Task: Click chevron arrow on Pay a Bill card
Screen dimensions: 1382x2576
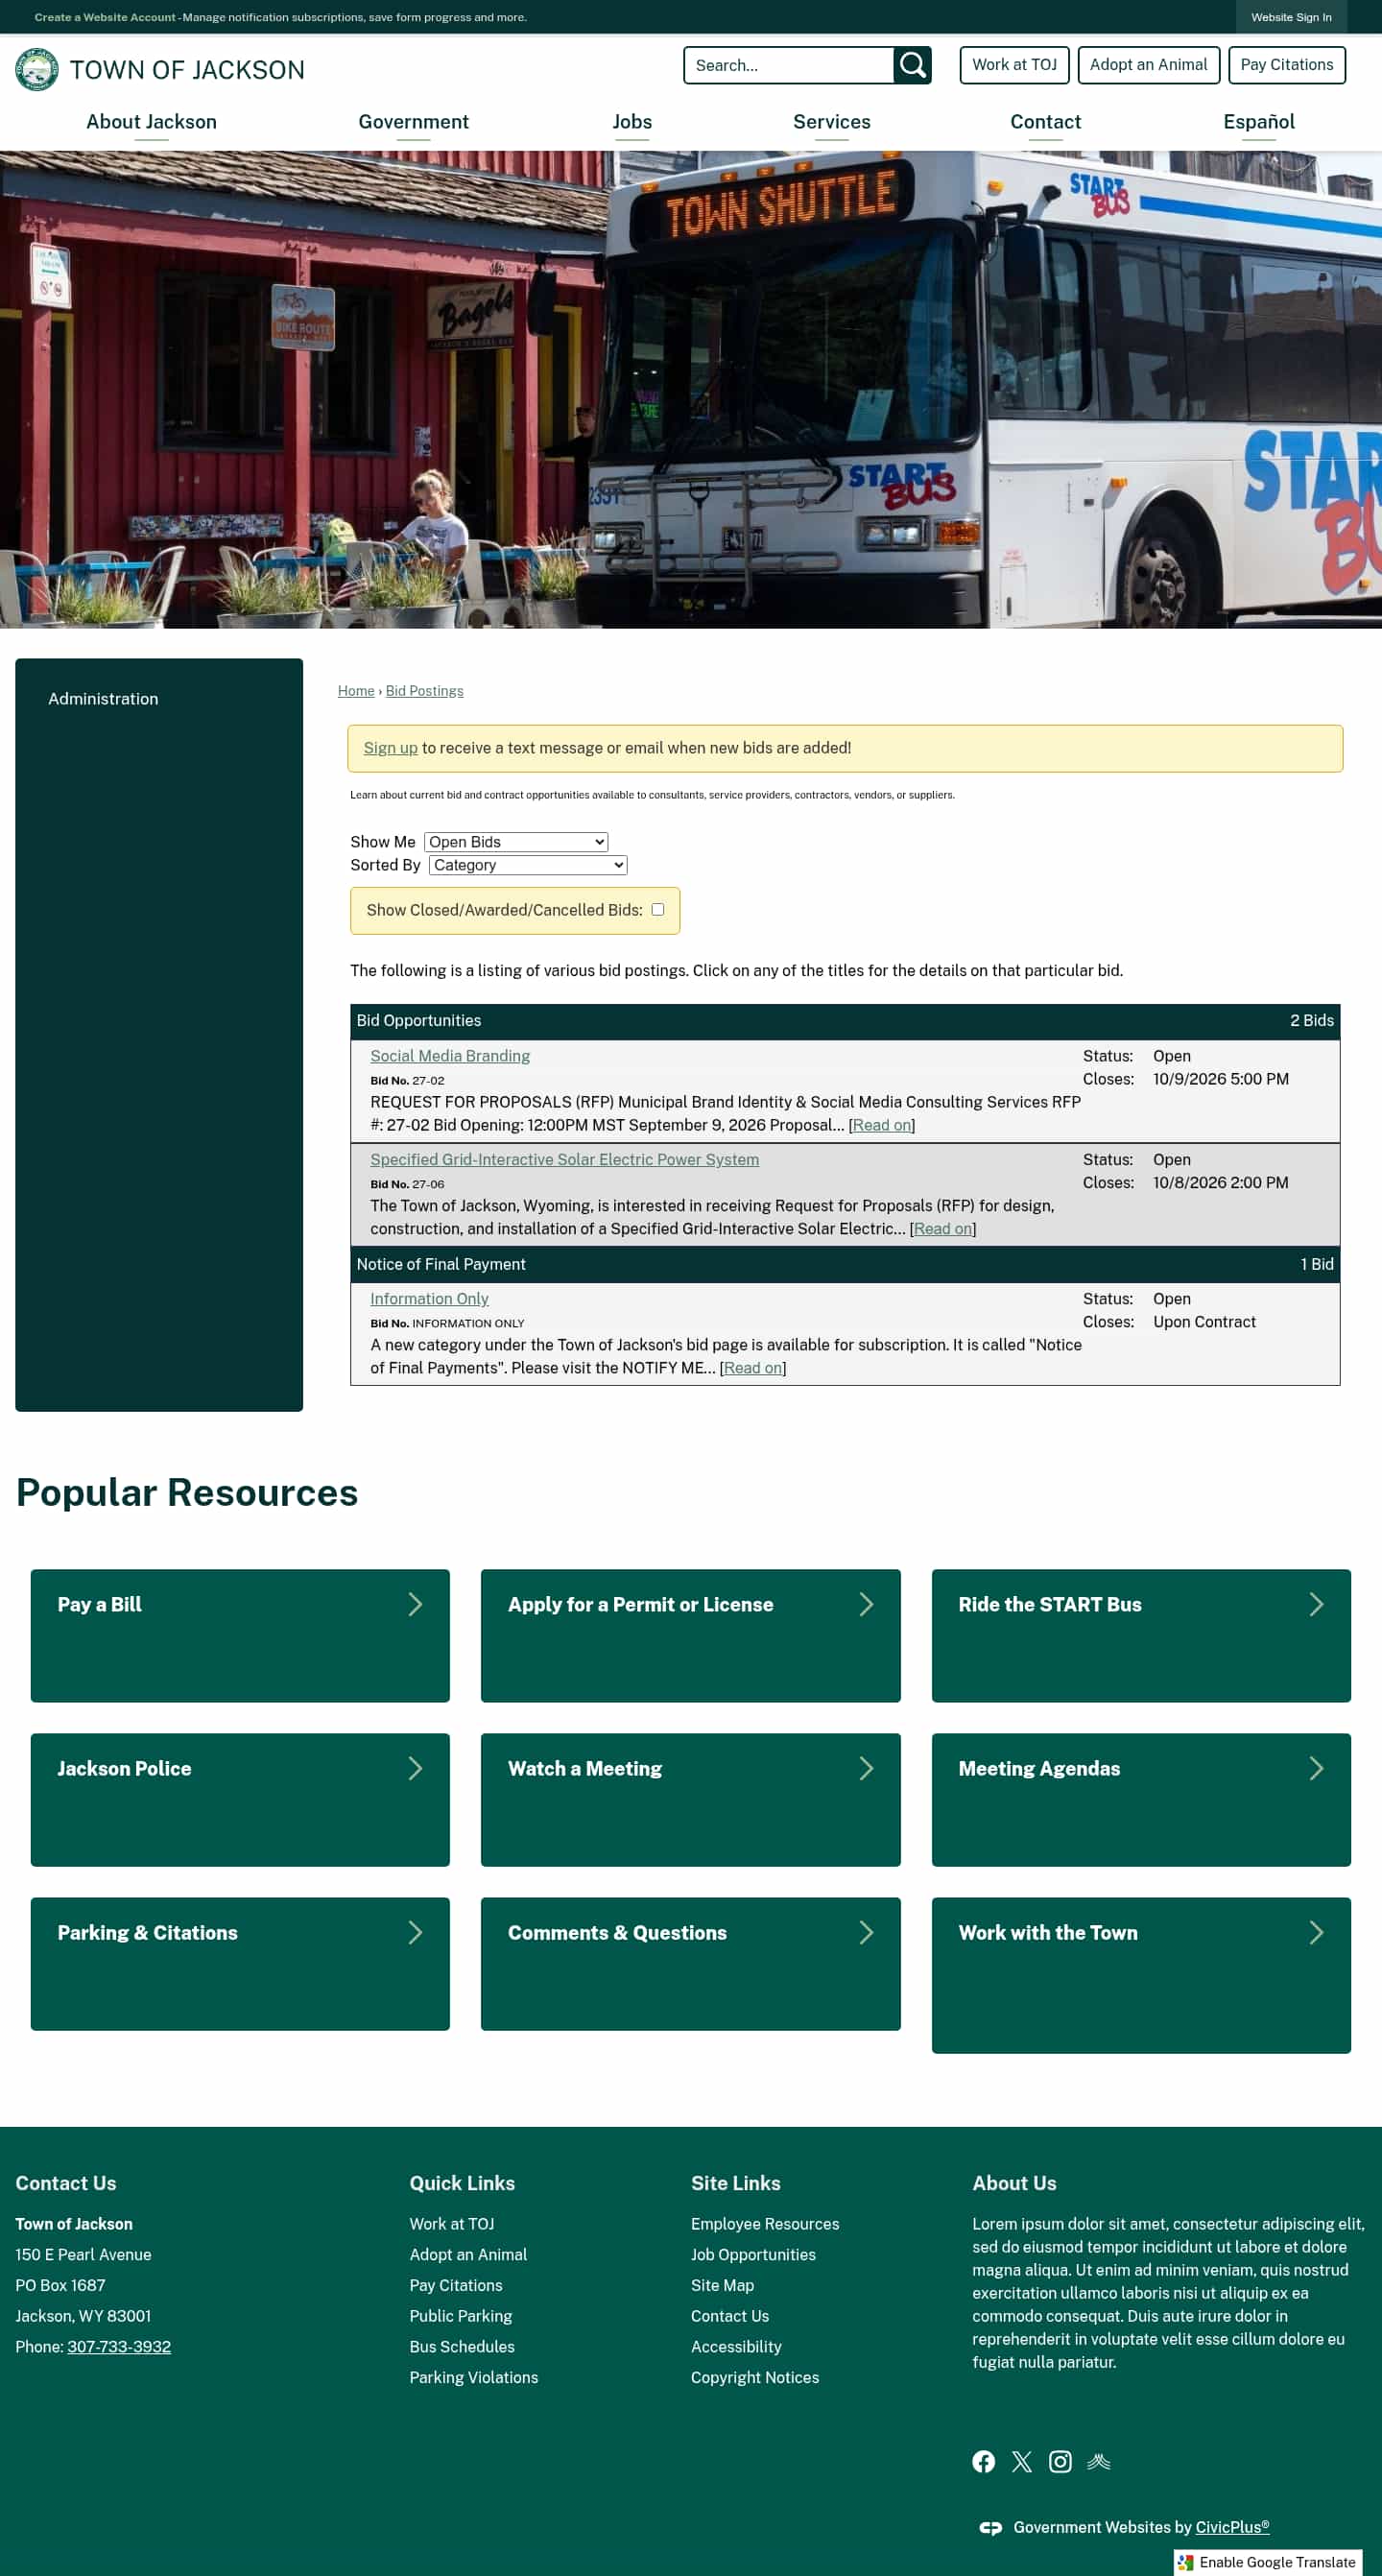Action: (x=415, y=1604)
